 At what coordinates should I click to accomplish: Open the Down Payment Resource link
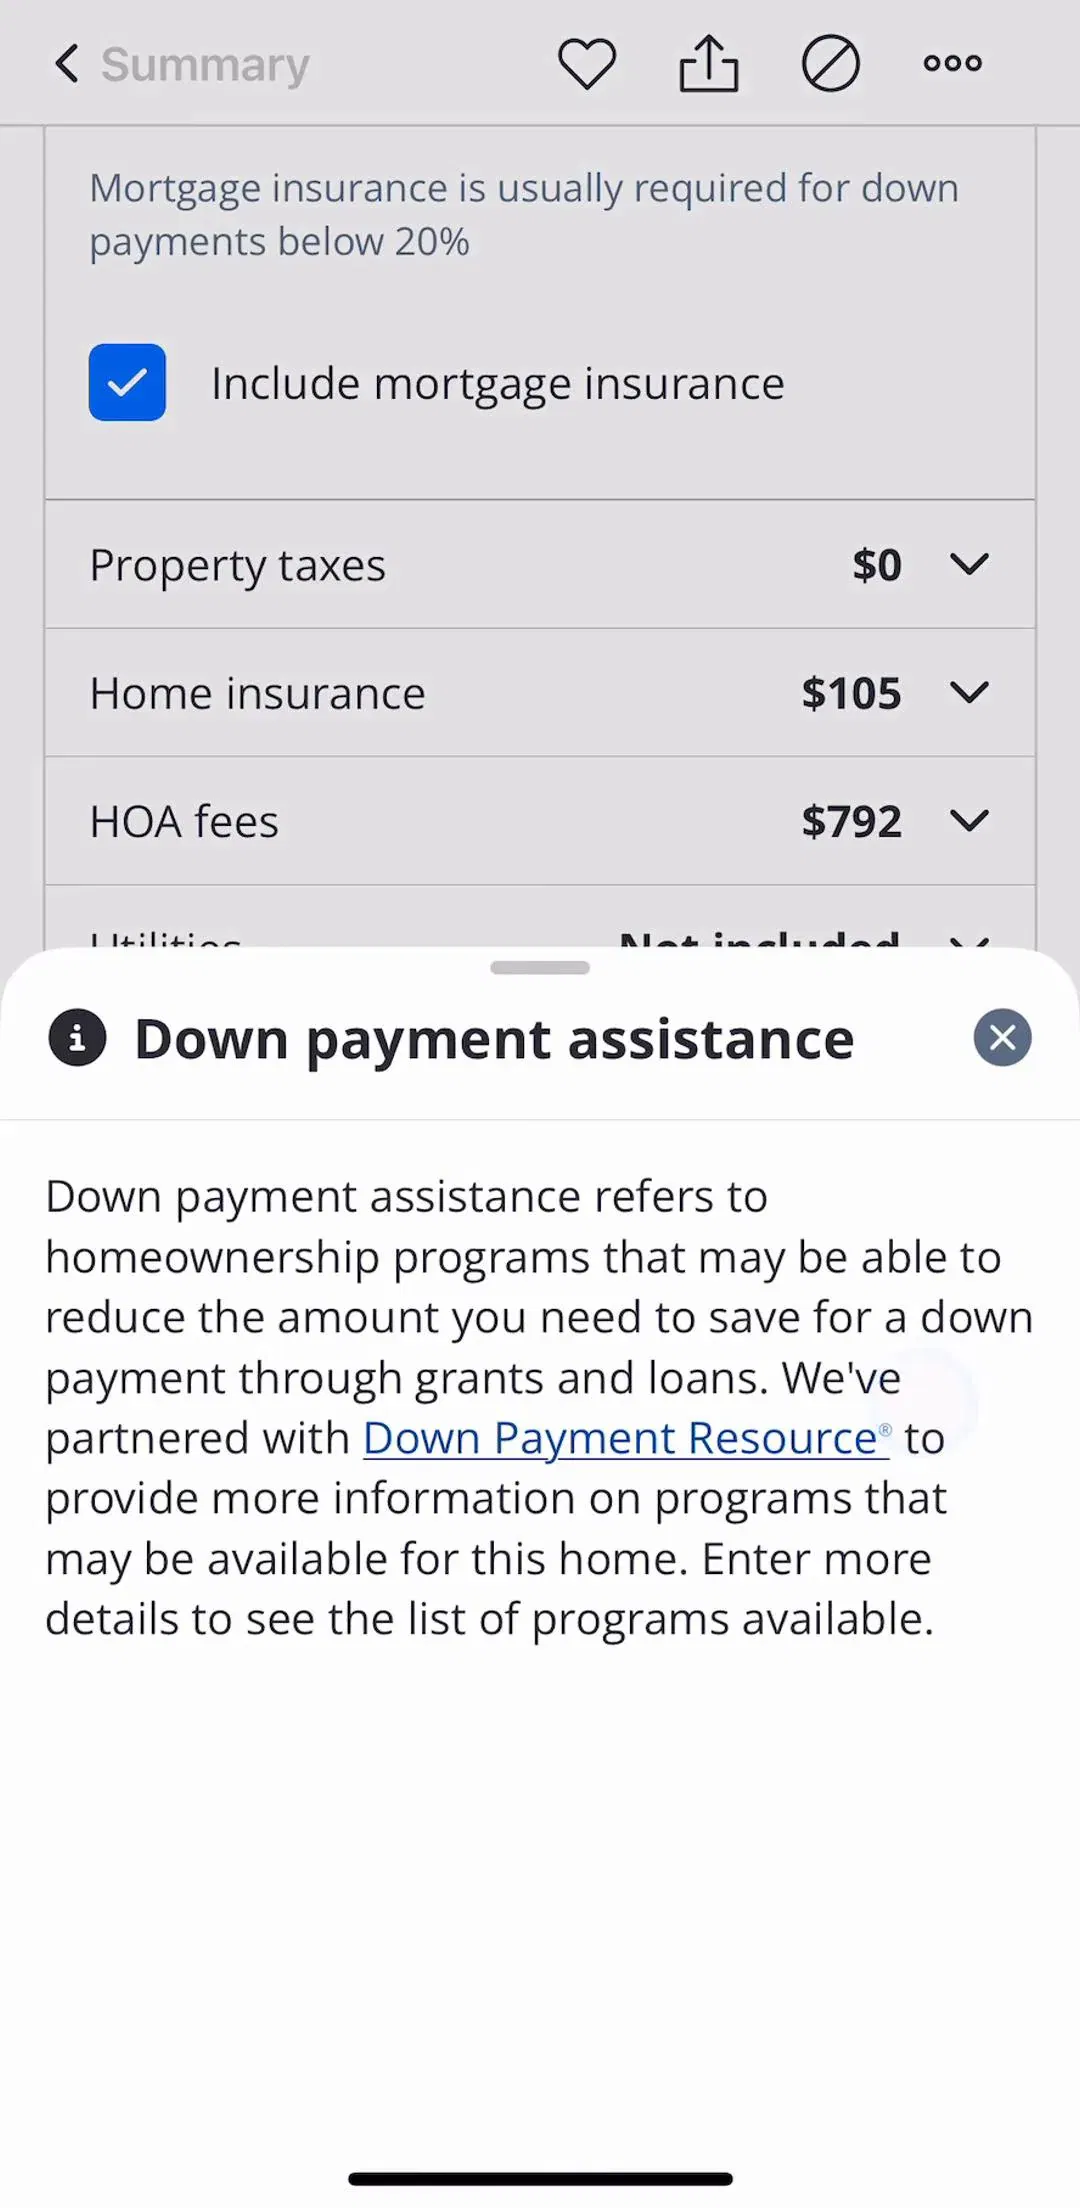(x=626, y=1438)
